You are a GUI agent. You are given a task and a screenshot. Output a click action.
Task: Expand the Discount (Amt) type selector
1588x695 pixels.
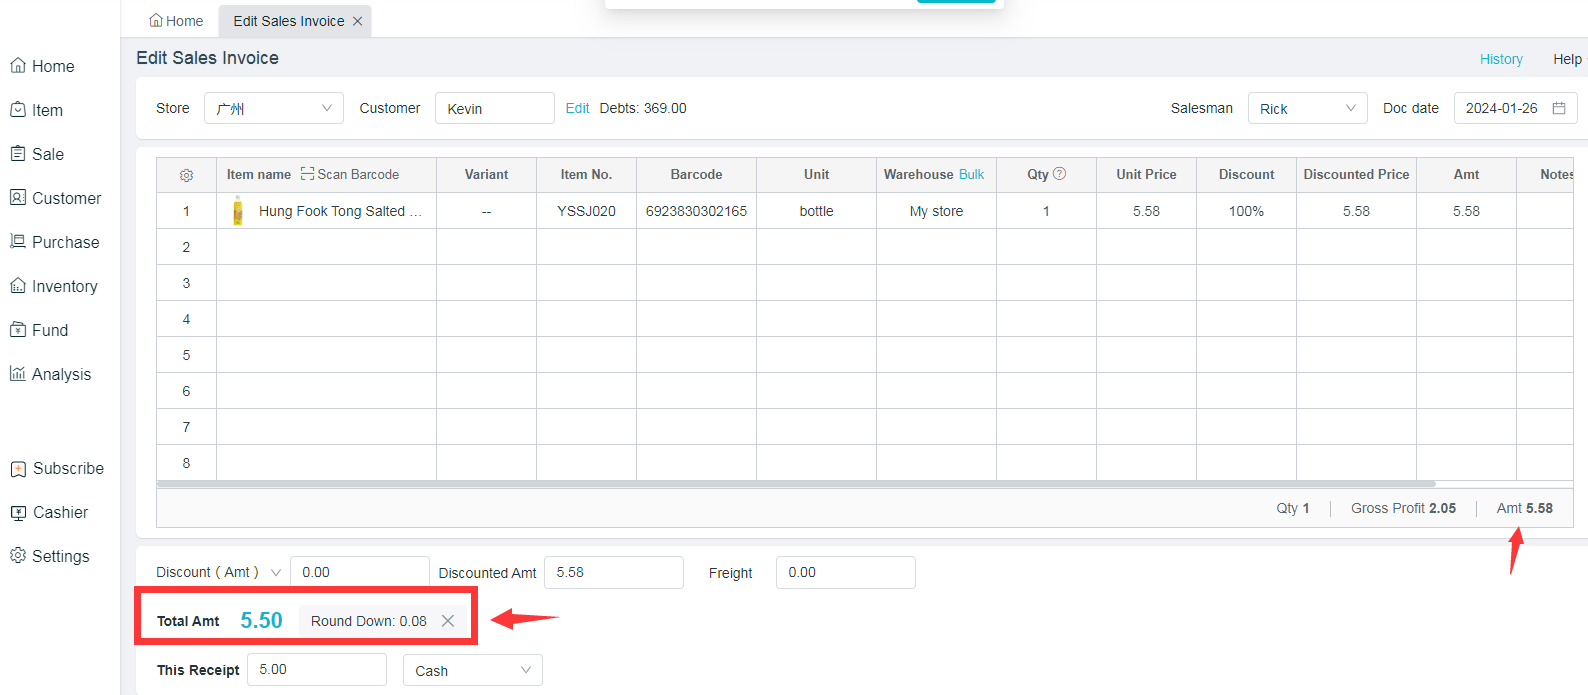(276, 573)
